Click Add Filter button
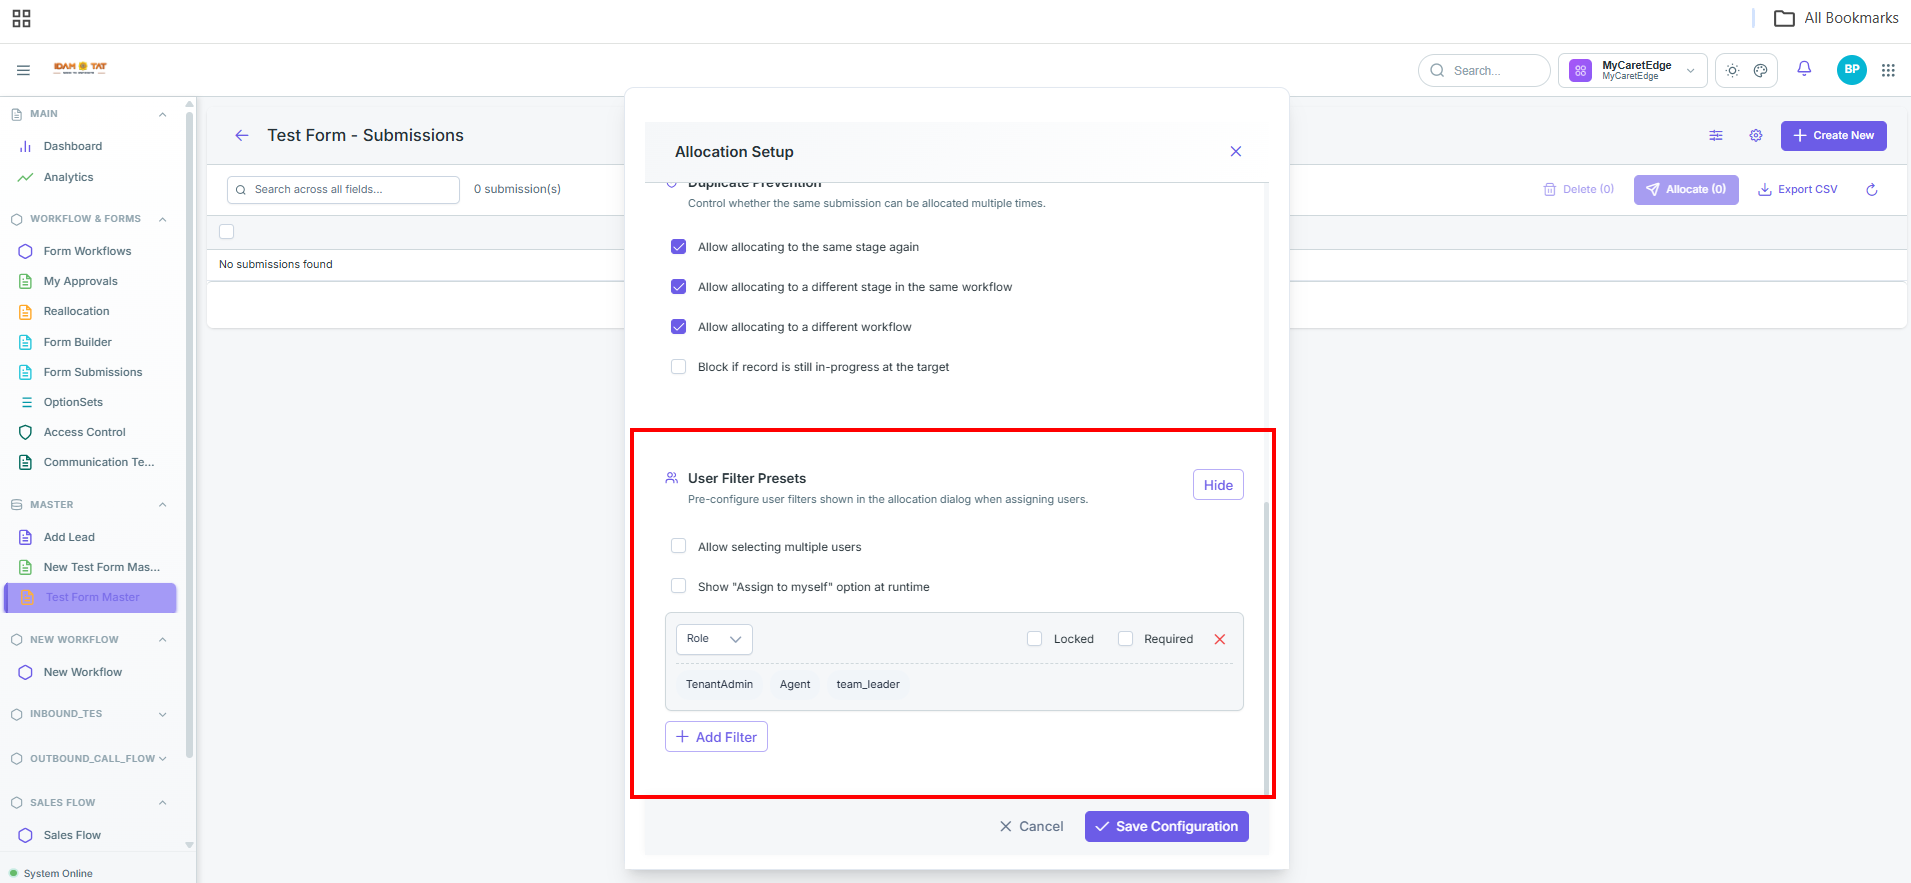The height and width of the screenshot is (883, 1911). 716,737
